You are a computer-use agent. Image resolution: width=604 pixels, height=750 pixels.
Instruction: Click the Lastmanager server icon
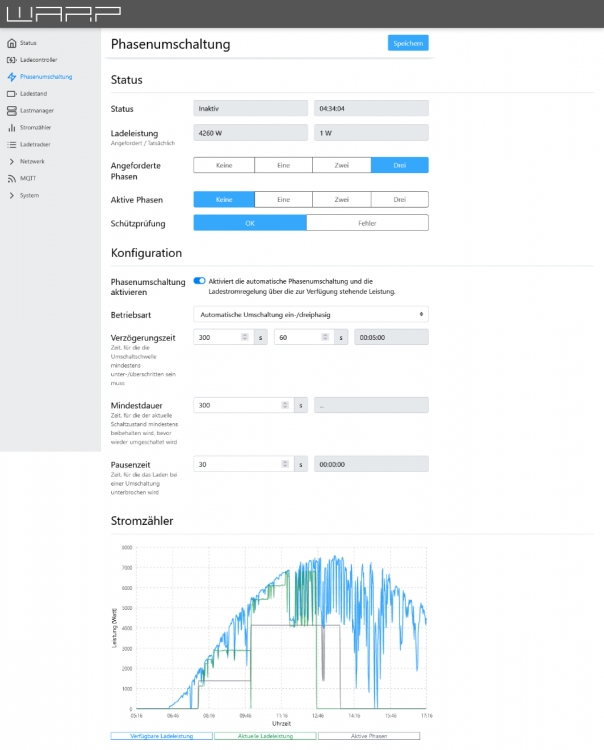tap(11, 111)
